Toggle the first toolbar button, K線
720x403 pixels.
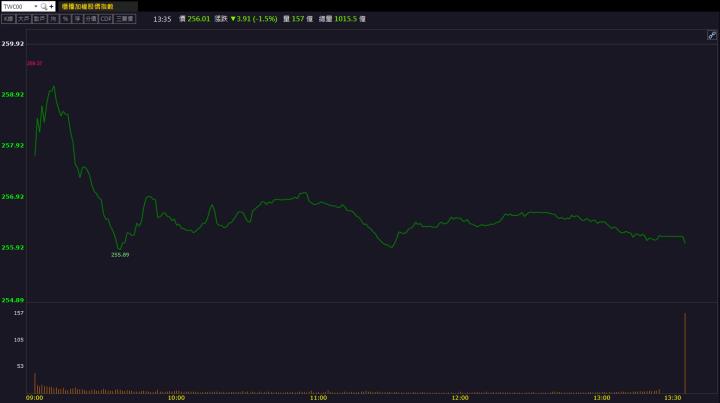click(9, 19)
